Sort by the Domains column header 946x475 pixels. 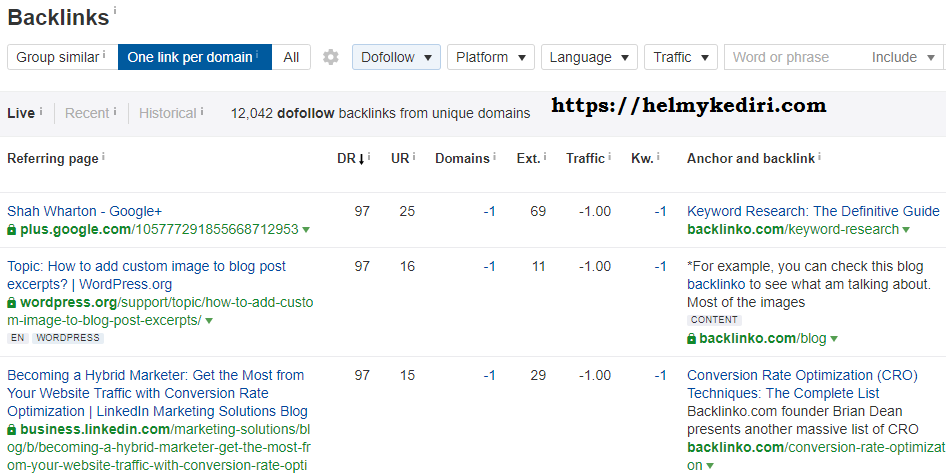[462, 159]
